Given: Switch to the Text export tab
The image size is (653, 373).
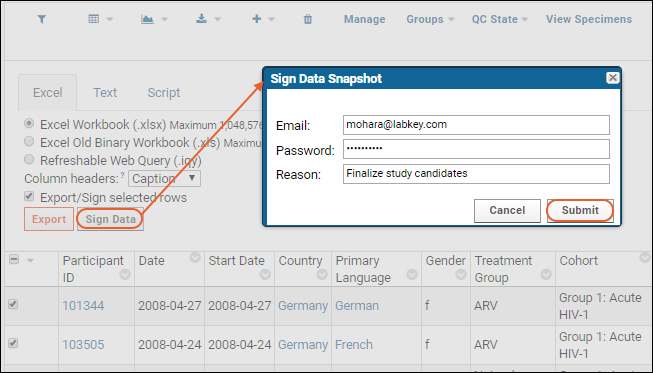Looking at the screenshot, I should pyautogui.click(x=105, y=92).
